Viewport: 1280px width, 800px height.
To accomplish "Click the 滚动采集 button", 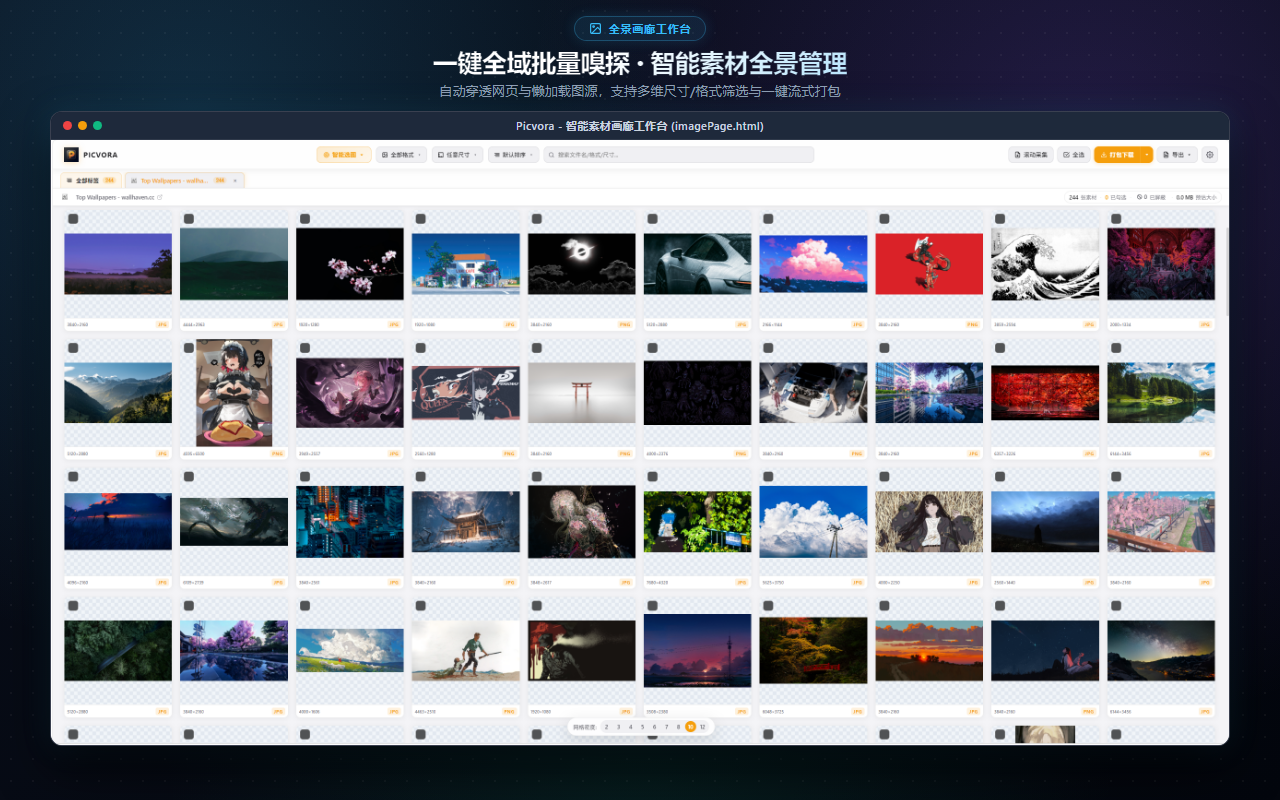I will click(x=1030, y=155).
